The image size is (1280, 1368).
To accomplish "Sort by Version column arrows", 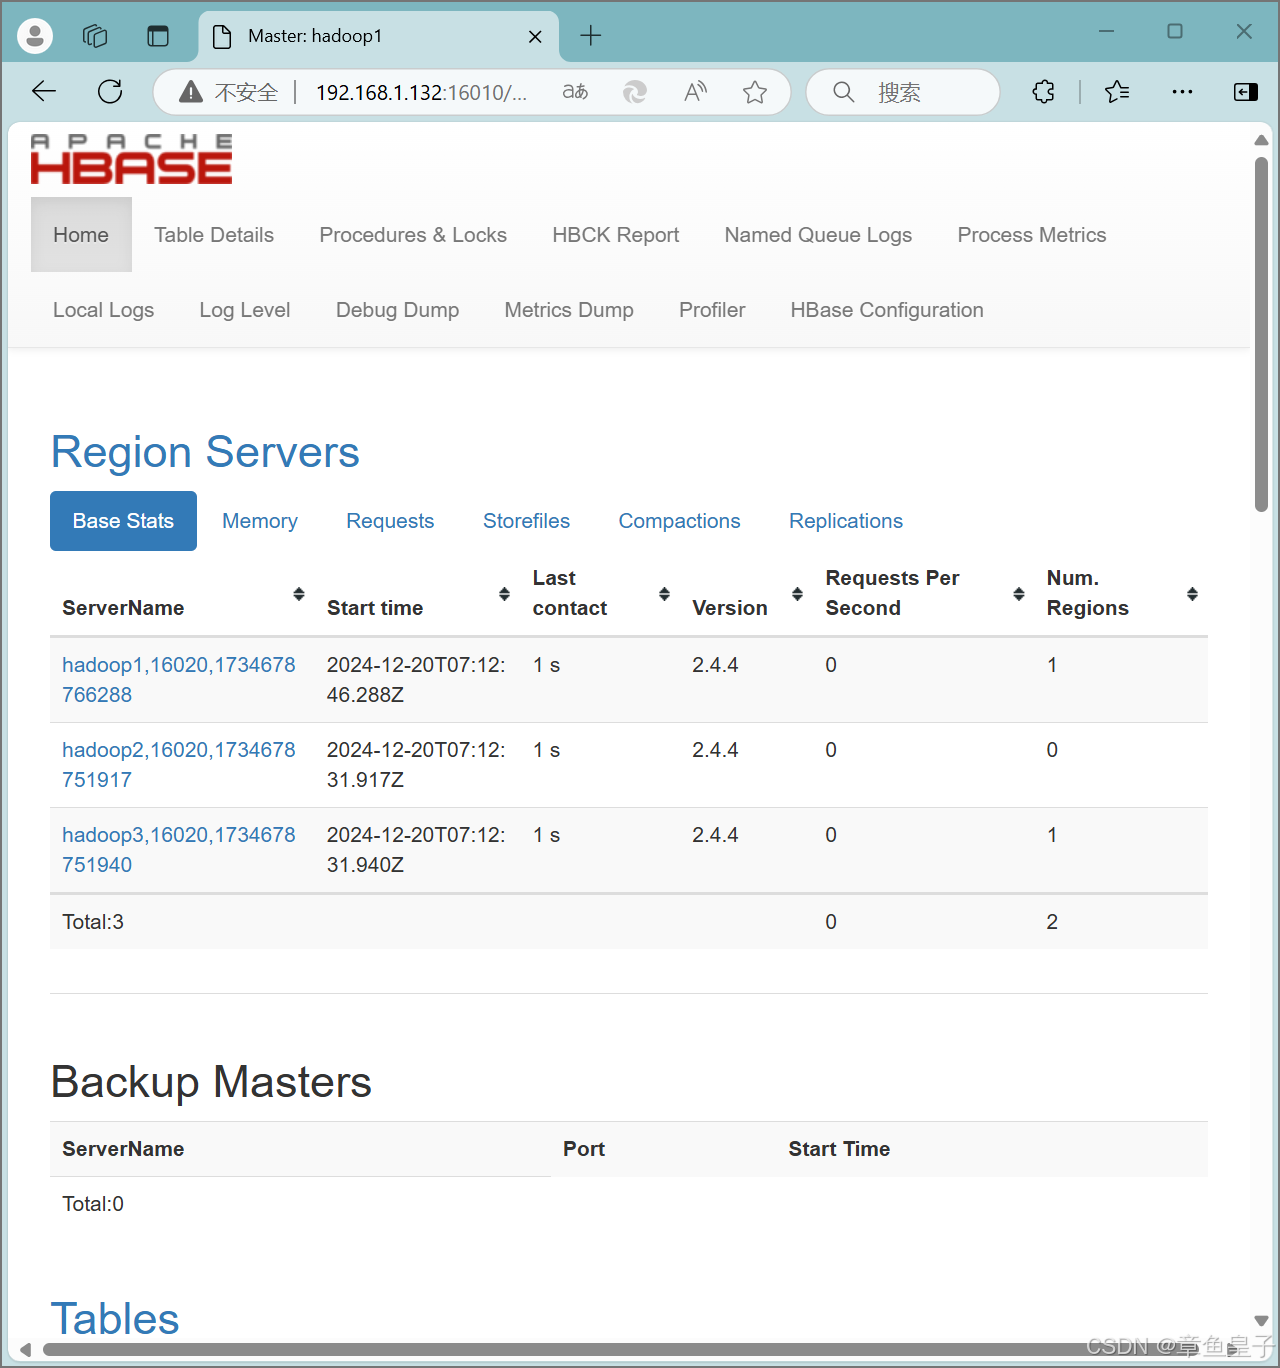I will (797, 594).
